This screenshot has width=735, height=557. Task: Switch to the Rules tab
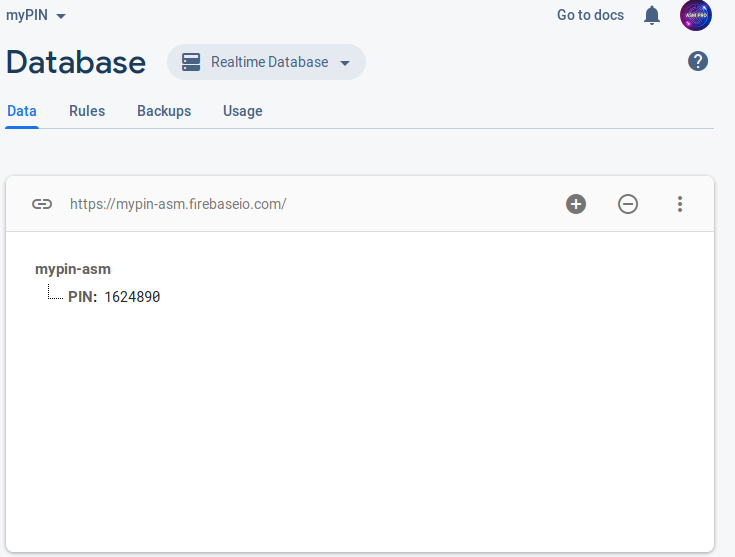87,111
